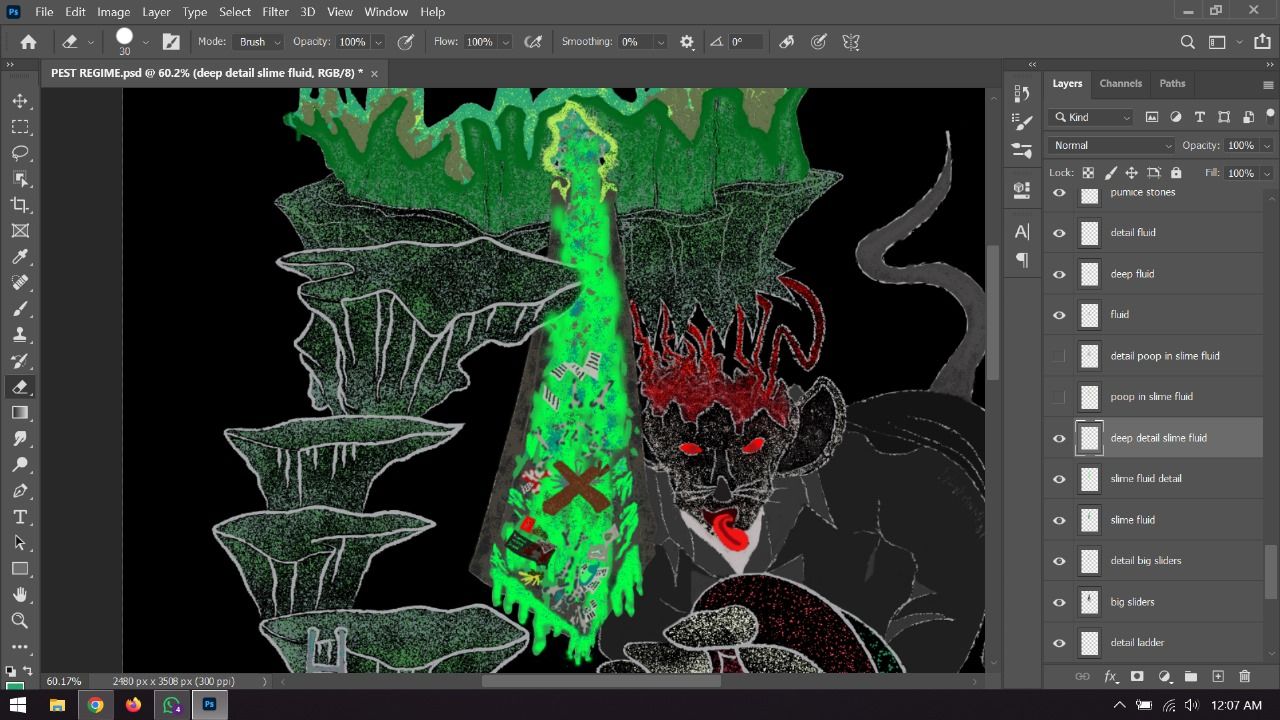Open Google Chrome from the taskbar
This screenshot has height=720, width=1280.
(x=95, y=705)
